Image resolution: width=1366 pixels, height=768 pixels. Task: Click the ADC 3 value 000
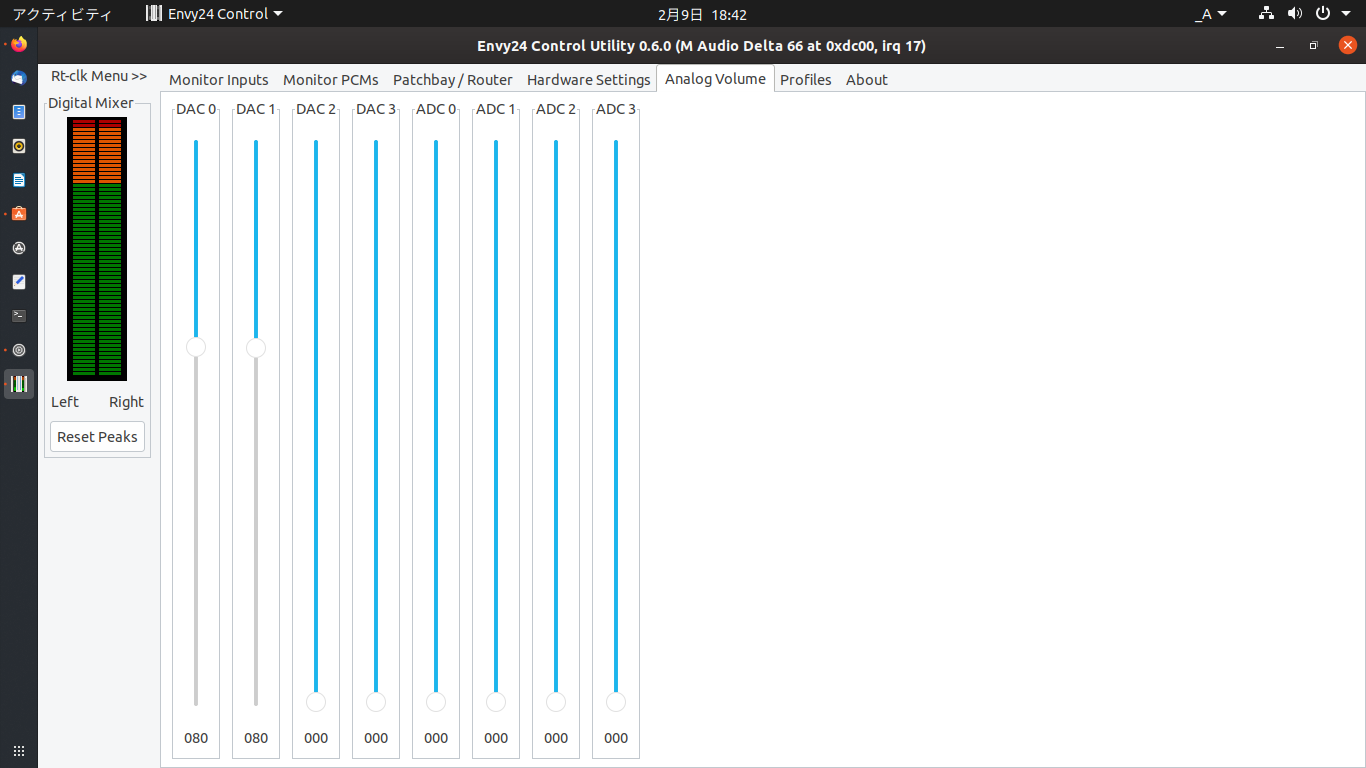[616, 738]
